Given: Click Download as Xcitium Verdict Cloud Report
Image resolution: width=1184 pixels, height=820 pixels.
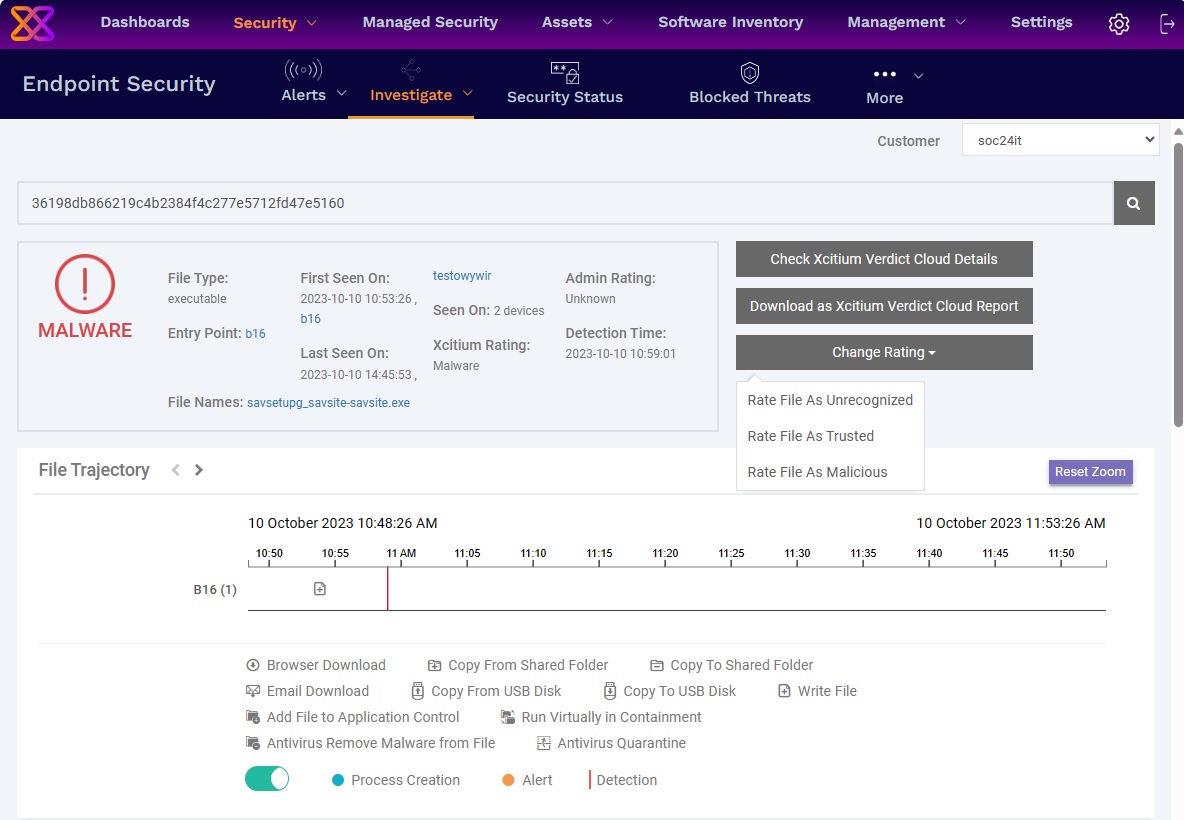Looking at the screenshot, I should pyautogui.click(x=884, y=306).
